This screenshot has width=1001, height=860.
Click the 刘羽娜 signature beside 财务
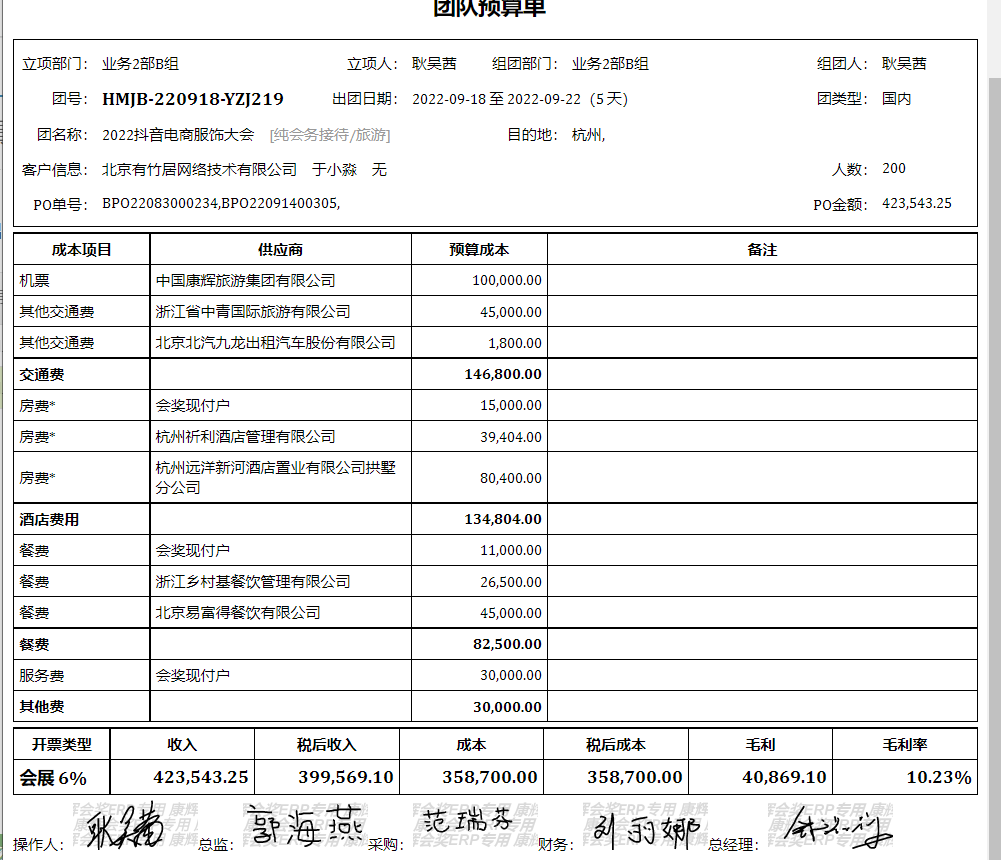tap(640, 830)
